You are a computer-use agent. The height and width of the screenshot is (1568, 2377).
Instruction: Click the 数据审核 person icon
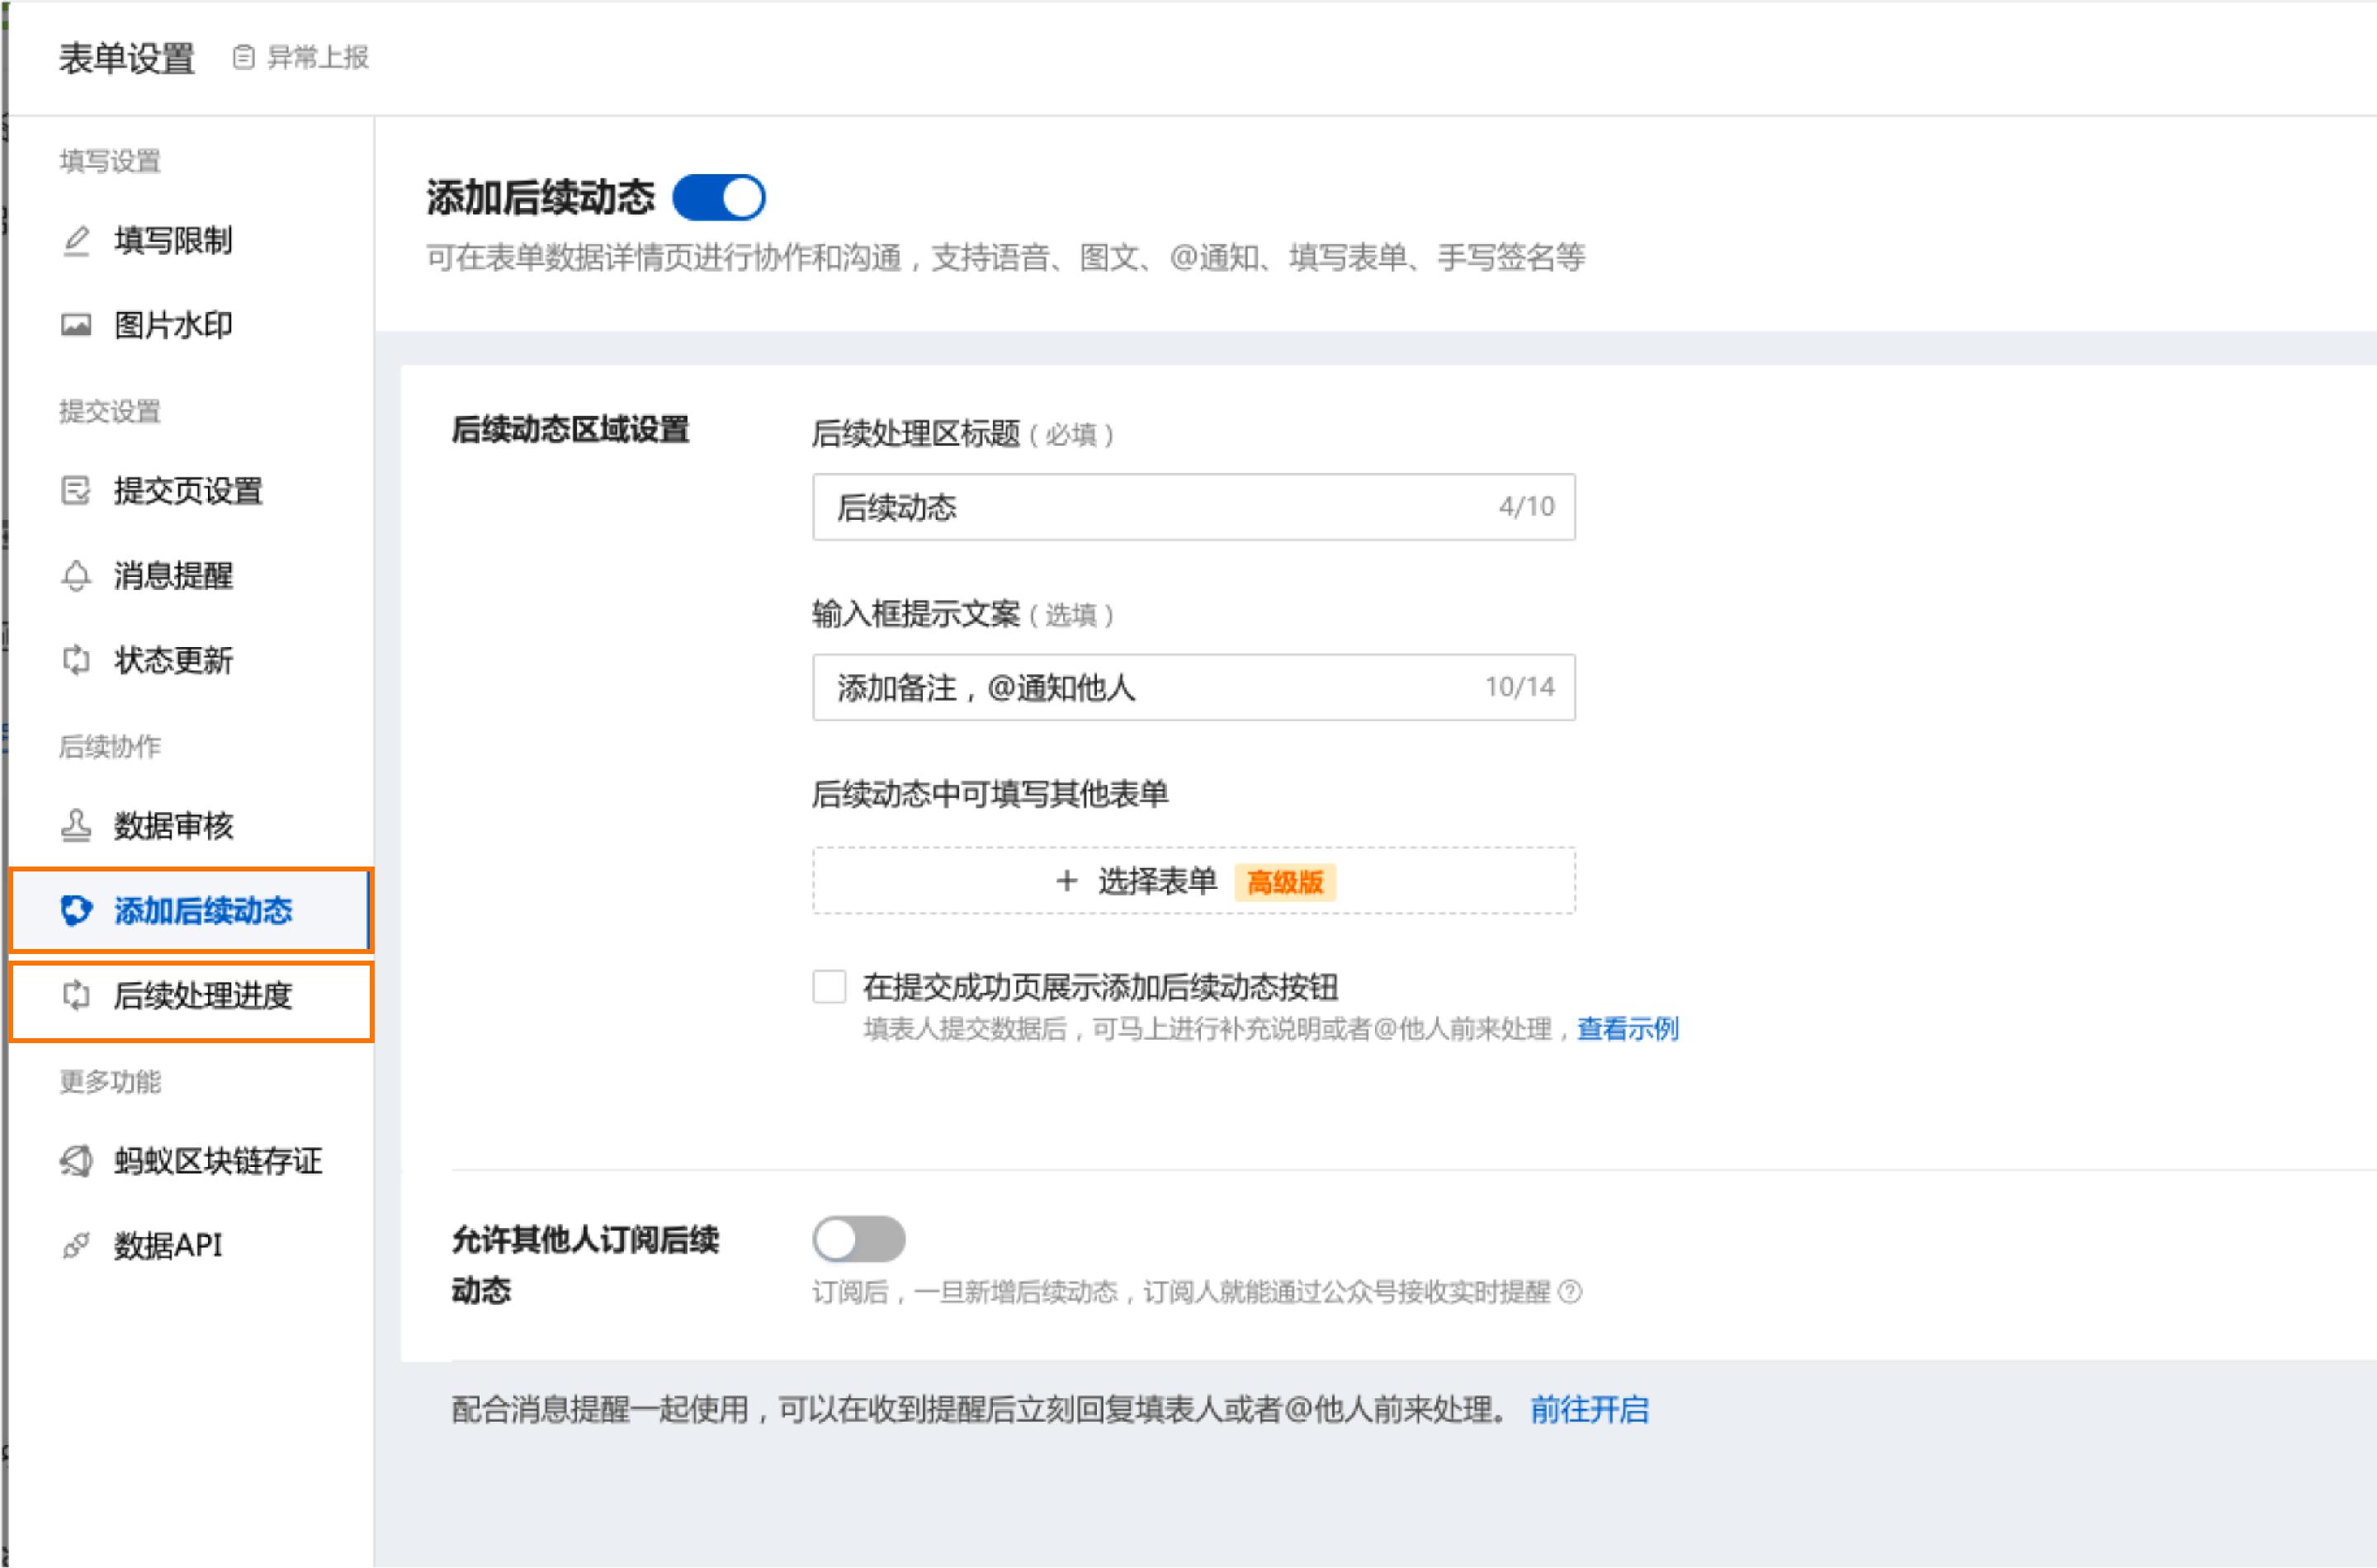(x=76, y=826)
